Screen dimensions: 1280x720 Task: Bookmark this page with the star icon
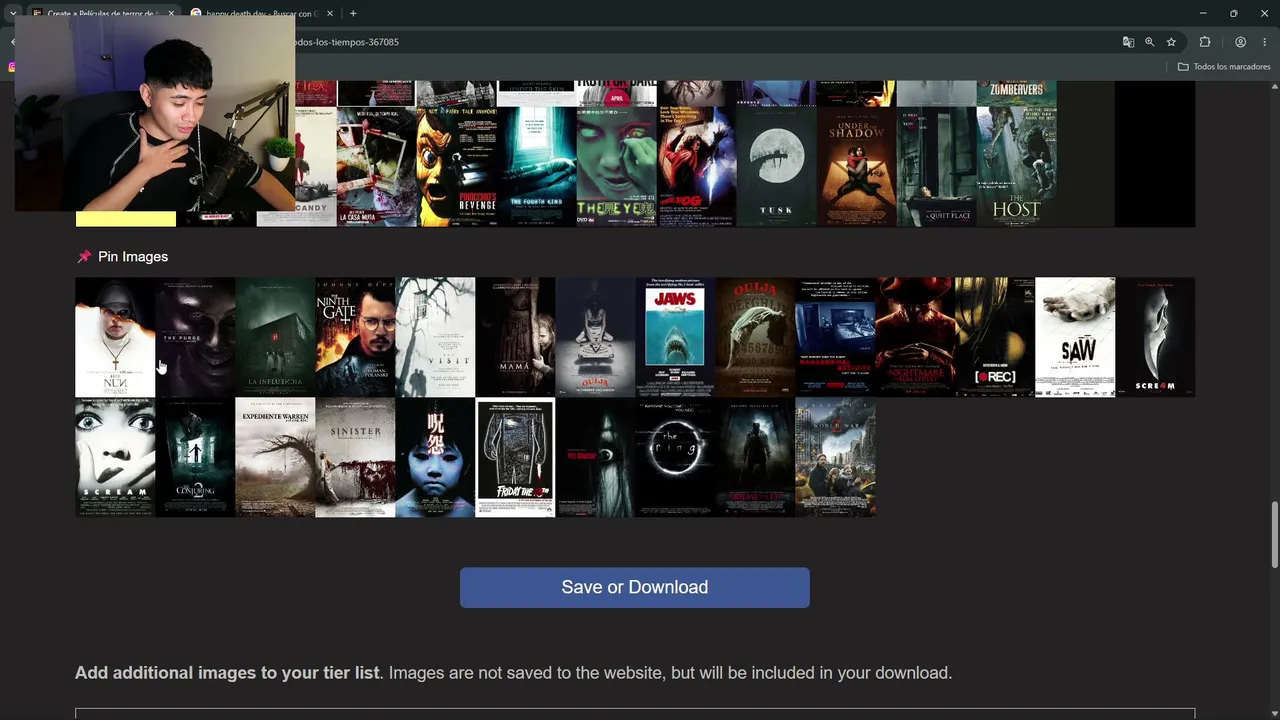(1171, 42)
